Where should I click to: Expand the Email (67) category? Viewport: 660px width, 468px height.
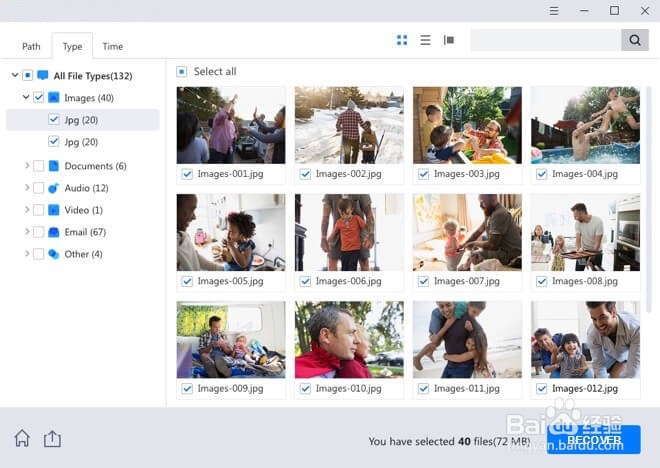(27, 231)
